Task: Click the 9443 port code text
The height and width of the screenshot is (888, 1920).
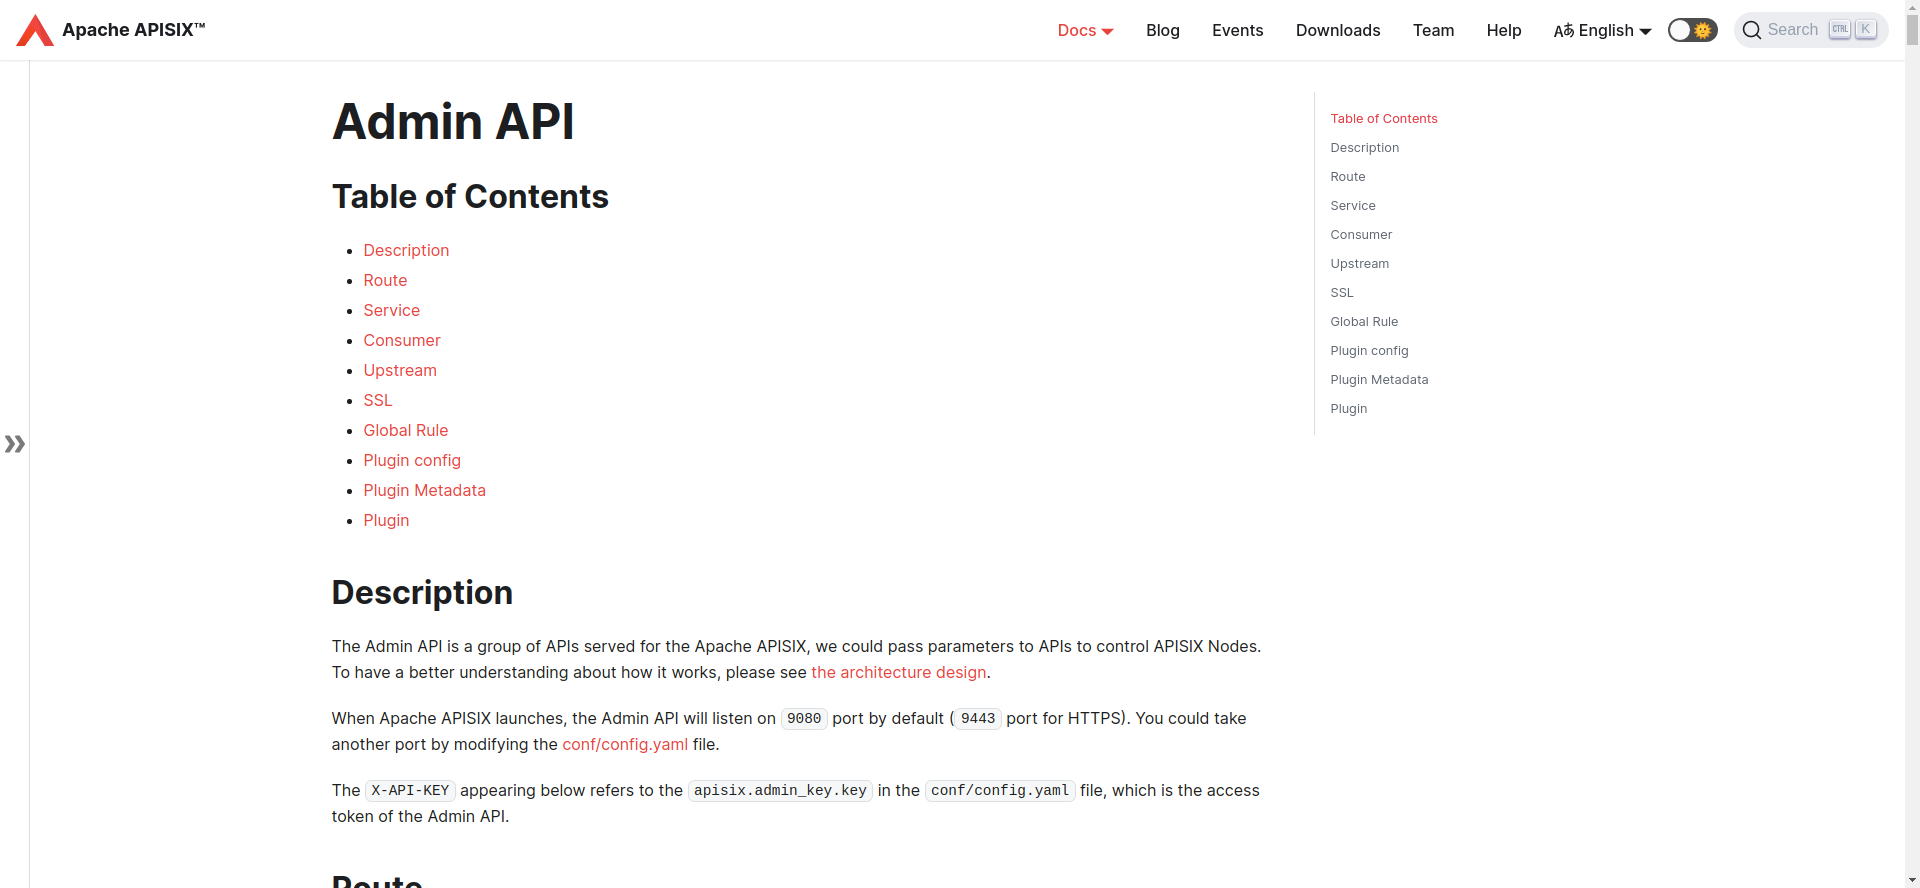Action: tap(978, 718)
